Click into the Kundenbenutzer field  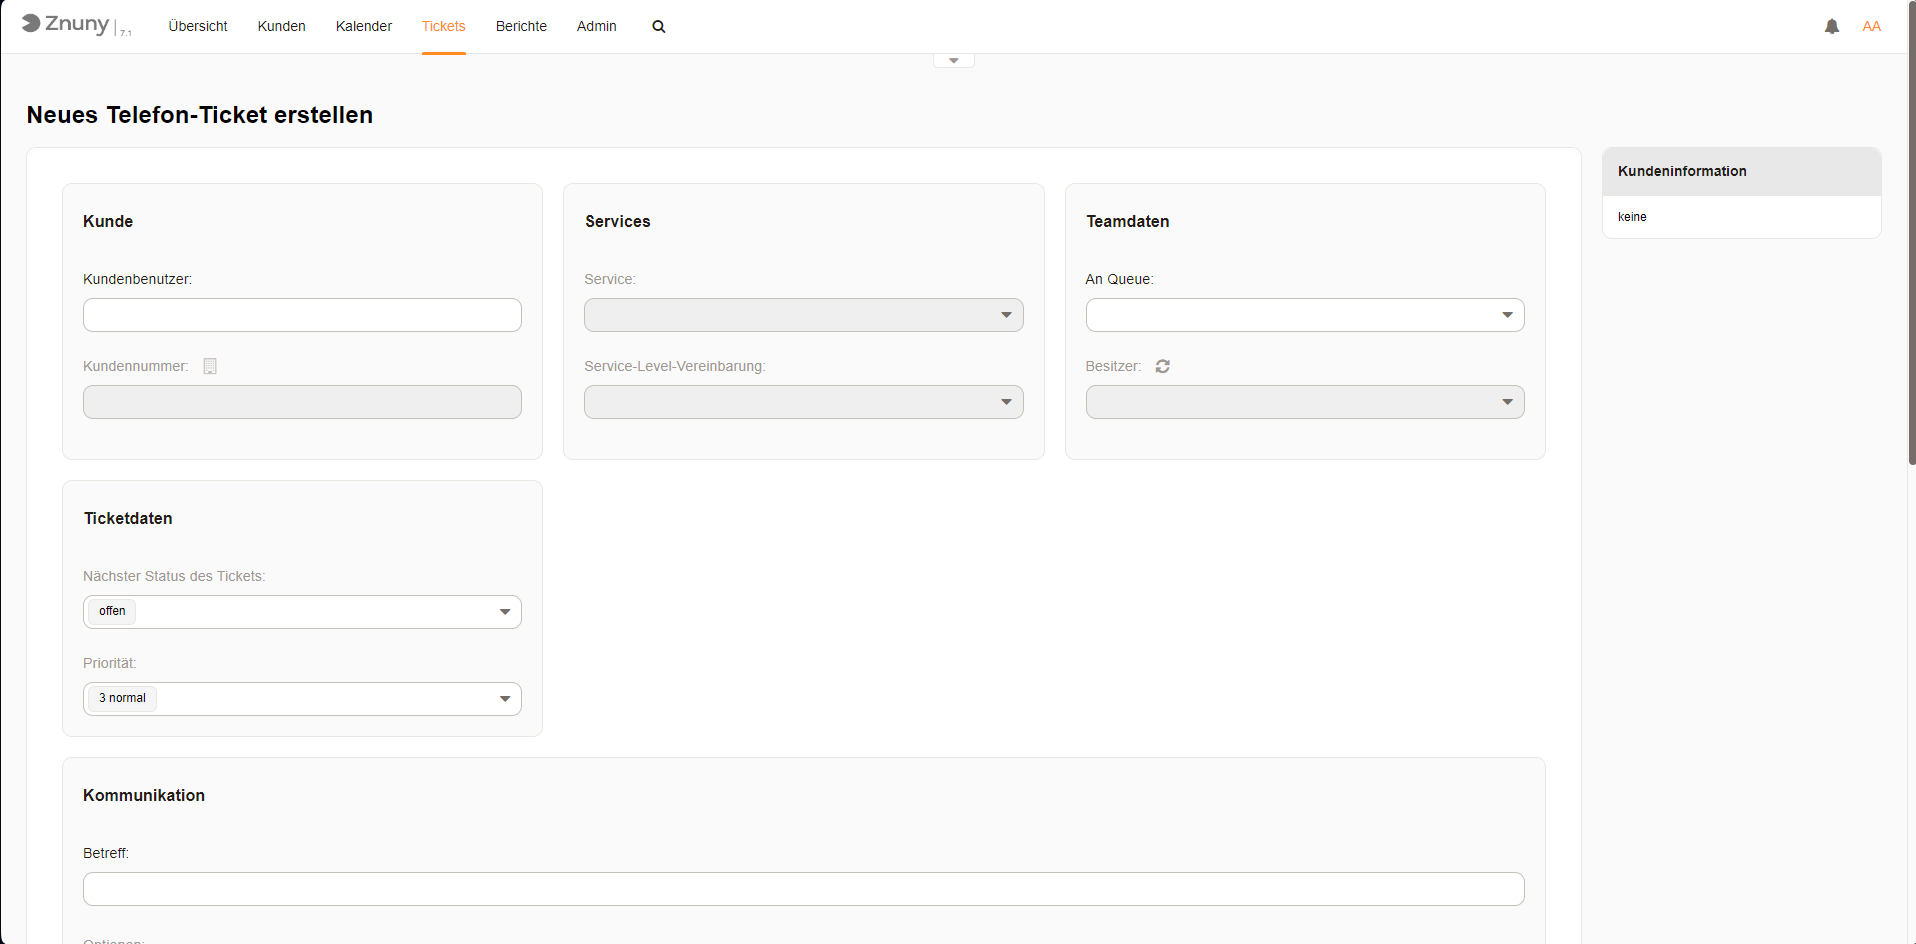tap(302, 315)
